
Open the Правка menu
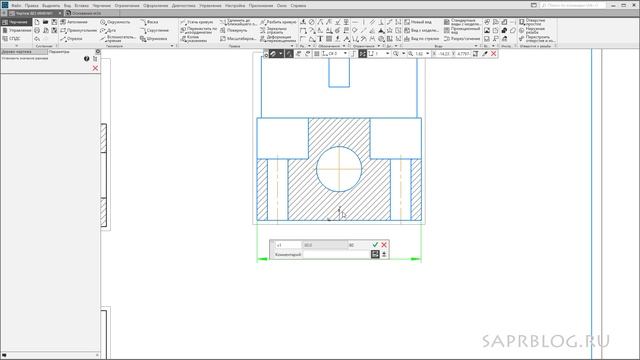coord(31,6)
